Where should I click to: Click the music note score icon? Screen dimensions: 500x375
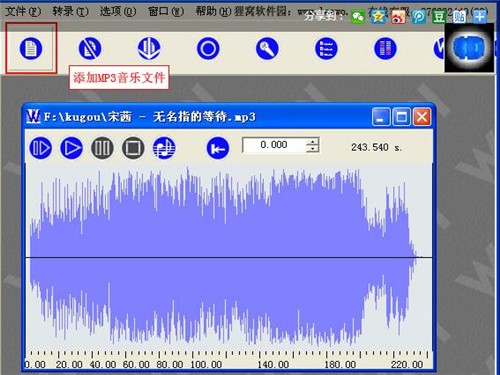(164, 148)
